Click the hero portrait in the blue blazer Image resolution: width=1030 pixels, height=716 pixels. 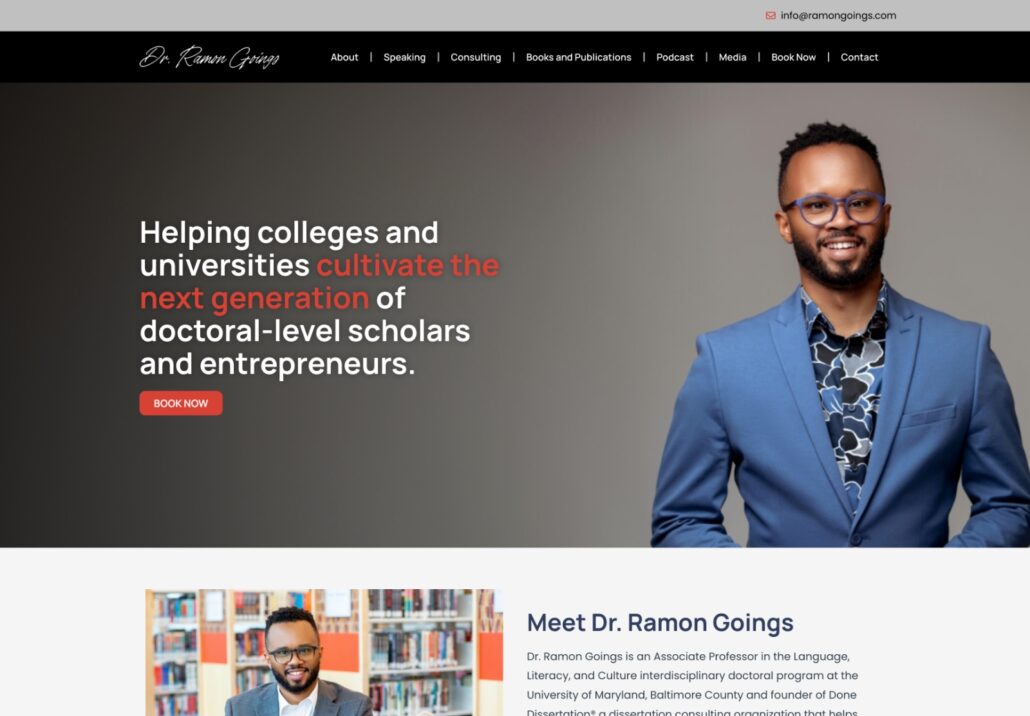pos(840,335)
